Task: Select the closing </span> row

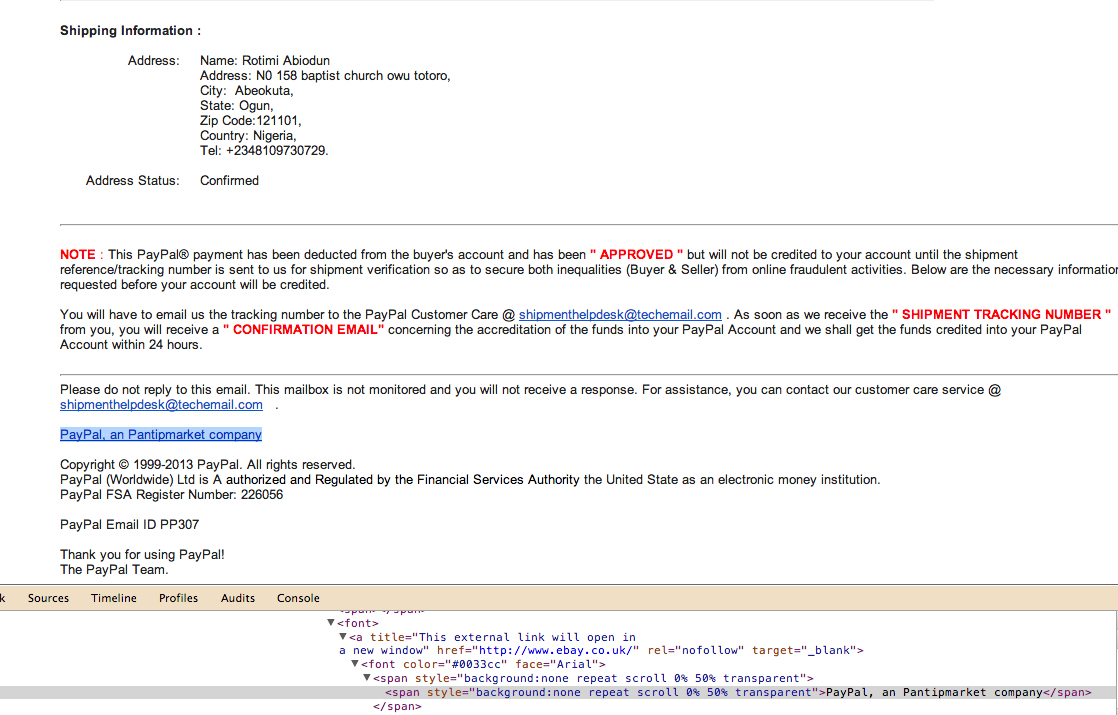Action: click(x=397, y=706)
